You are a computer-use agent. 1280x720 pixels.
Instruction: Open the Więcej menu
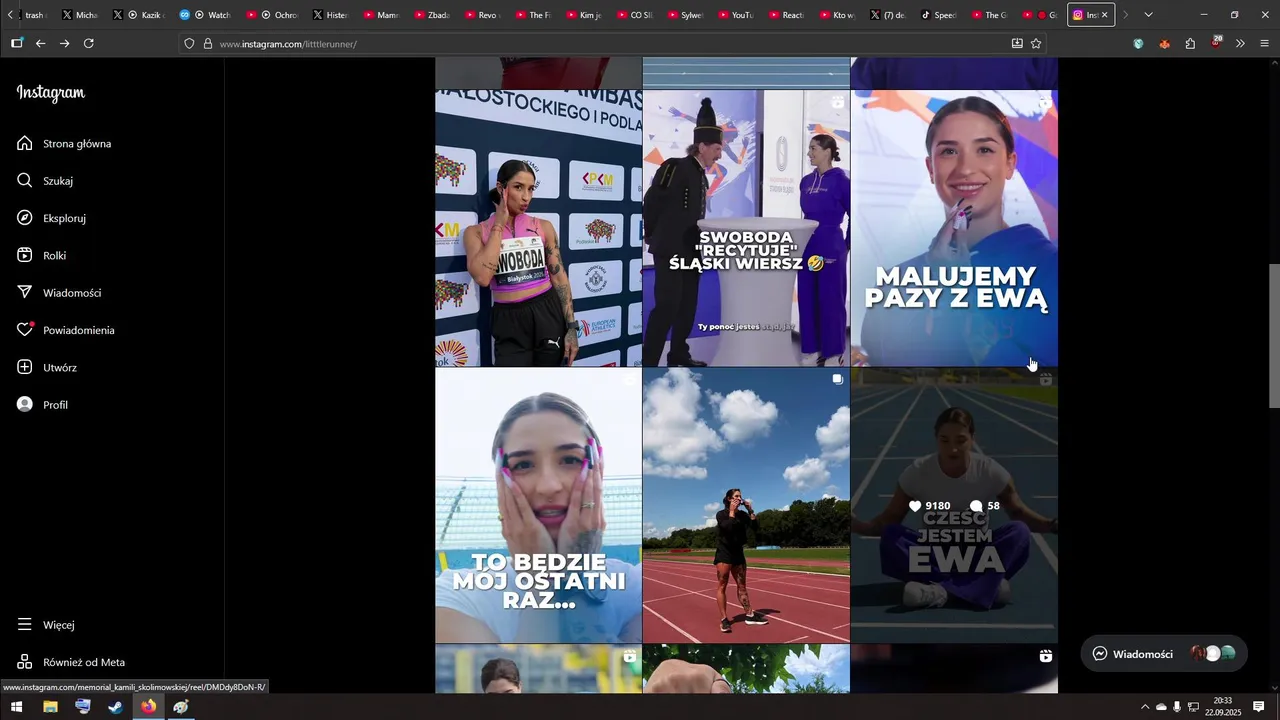pos(46,625)
